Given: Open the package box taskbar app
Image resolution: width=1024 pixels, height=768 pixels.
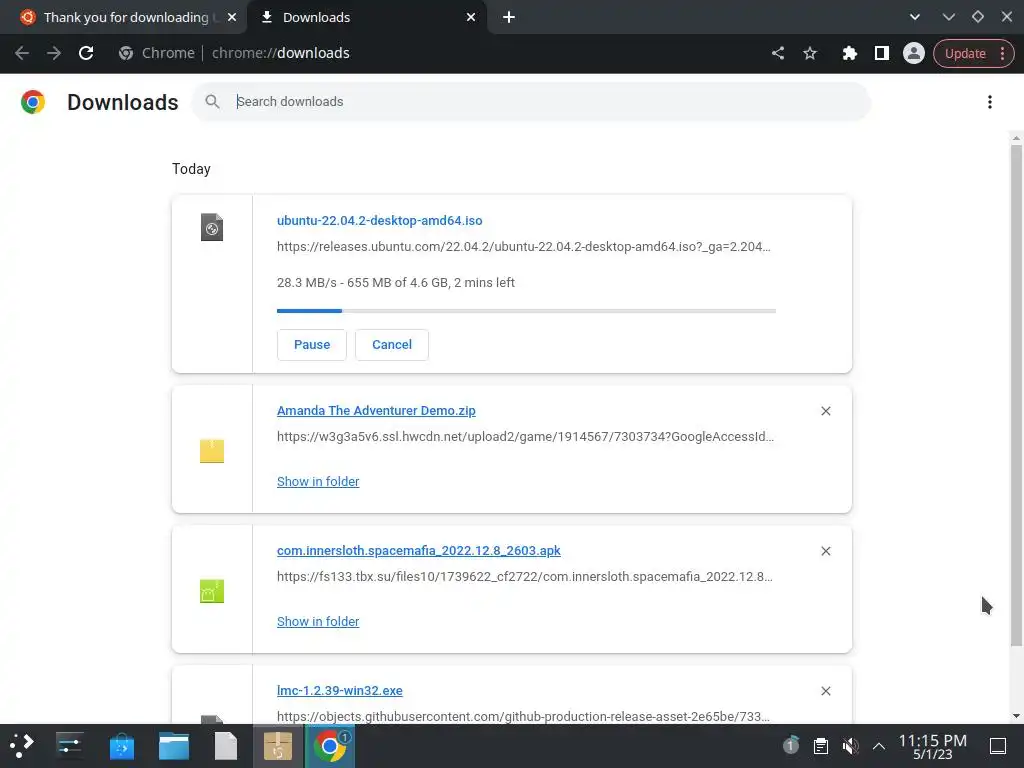Looking at the screenshot, I should [278, 746].
